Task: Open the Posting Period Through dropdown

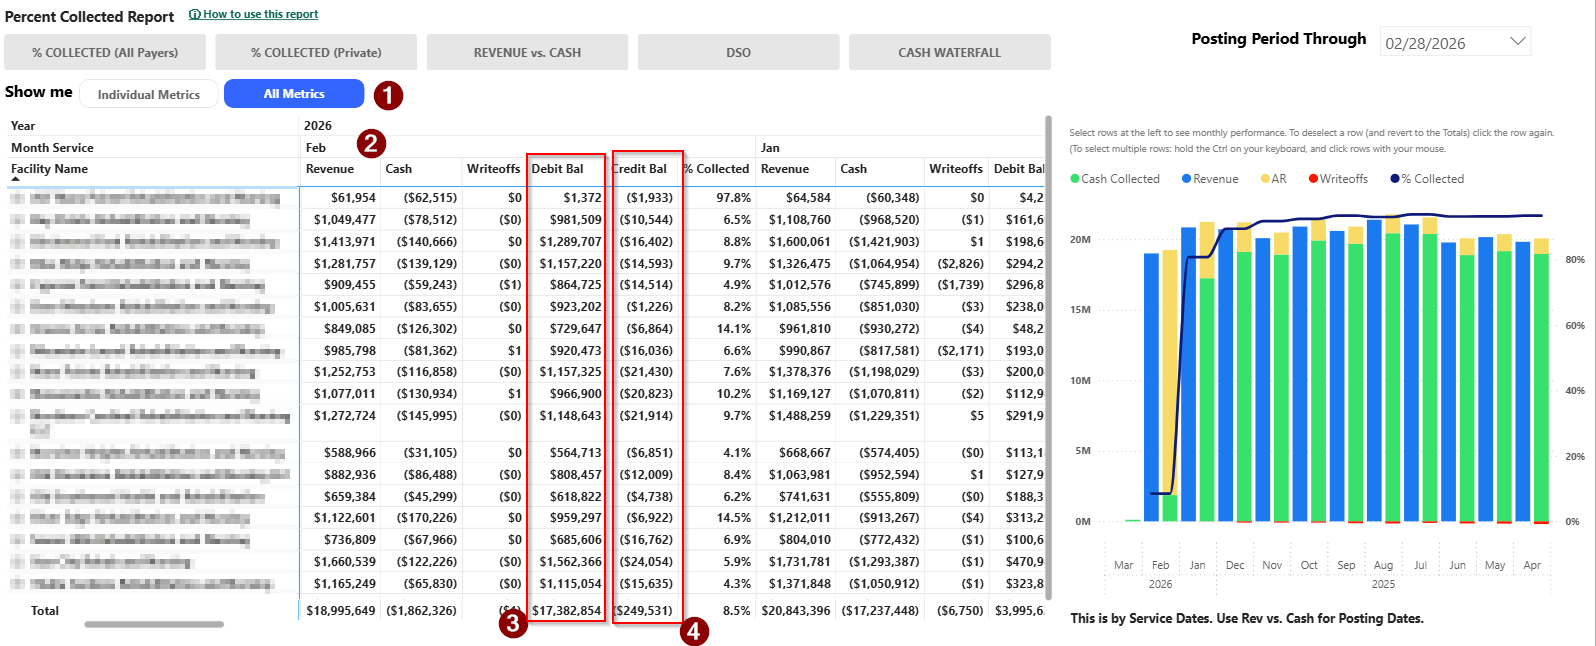Action: (x=1517, y=42)
